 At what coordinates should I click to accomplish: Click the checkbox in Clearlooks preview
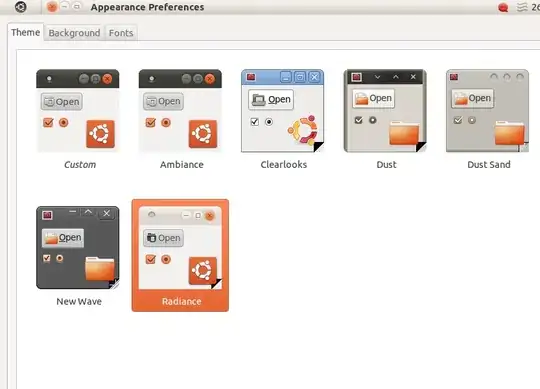(255, 122)
